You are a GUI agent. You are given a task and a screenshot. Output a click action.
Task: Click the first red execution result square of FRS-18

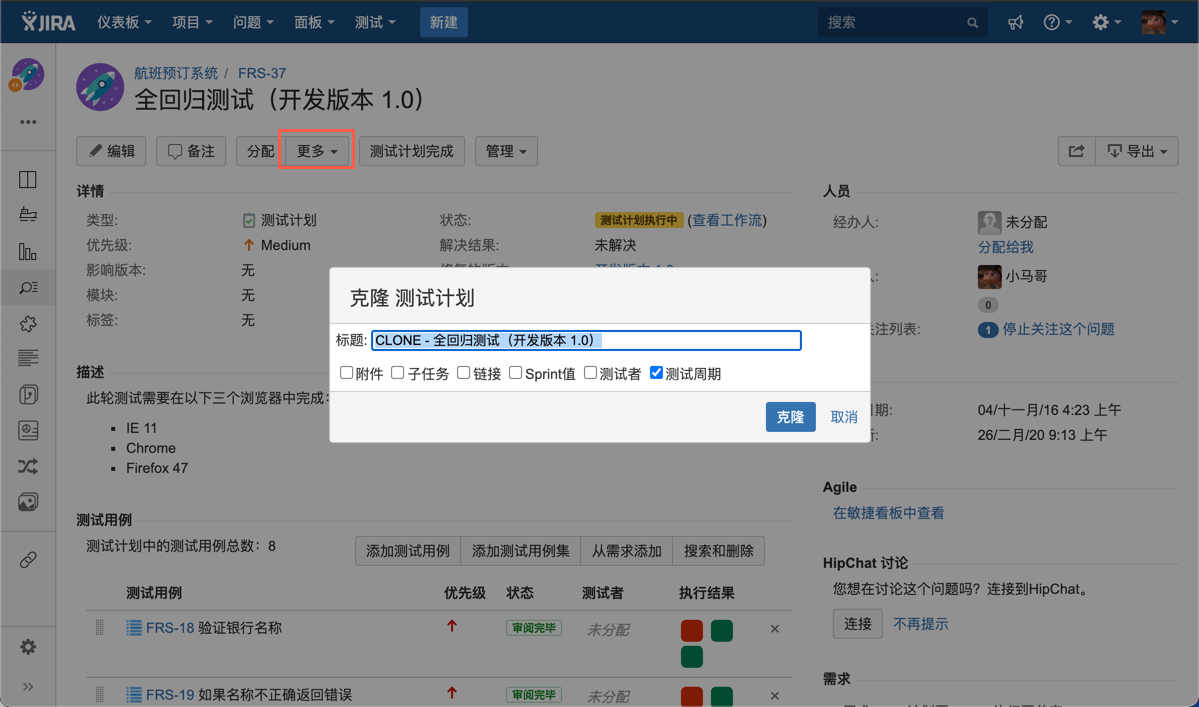[x=691, y=631]
